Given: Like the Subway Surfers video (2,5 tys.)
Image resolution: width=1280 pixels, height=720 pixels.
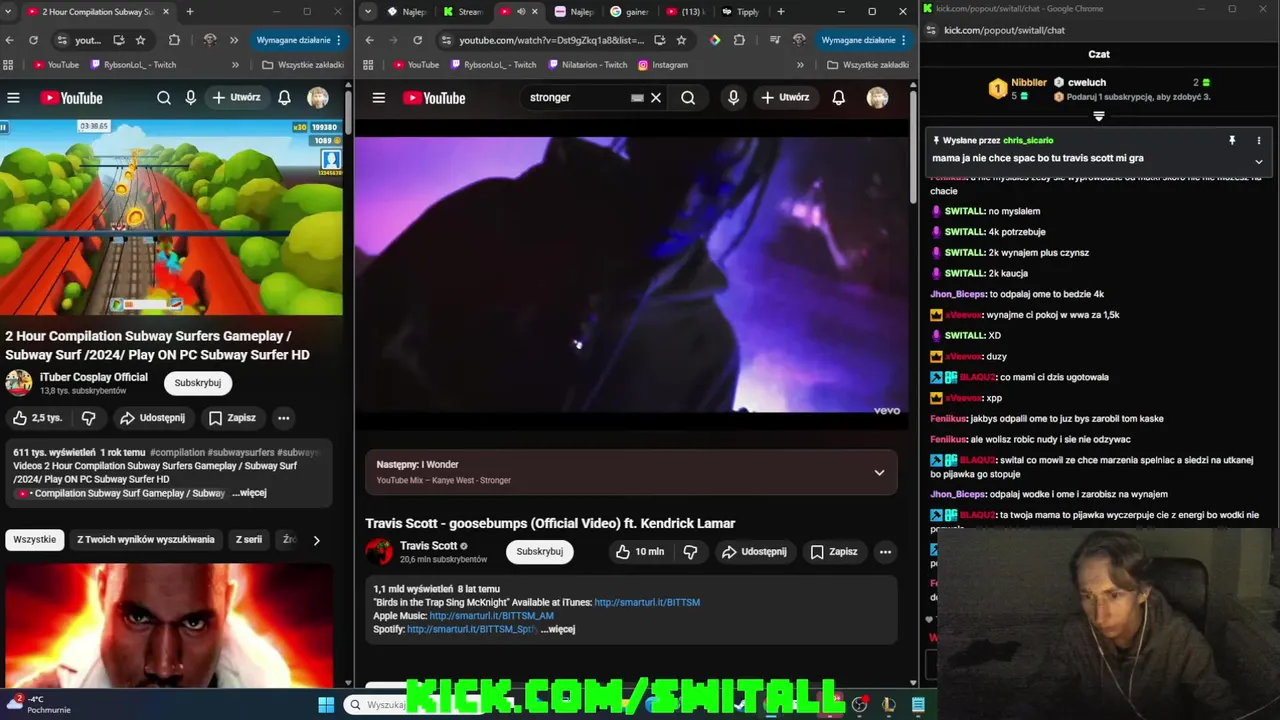Looking at the screenshot, I should (x=37, y=418).
